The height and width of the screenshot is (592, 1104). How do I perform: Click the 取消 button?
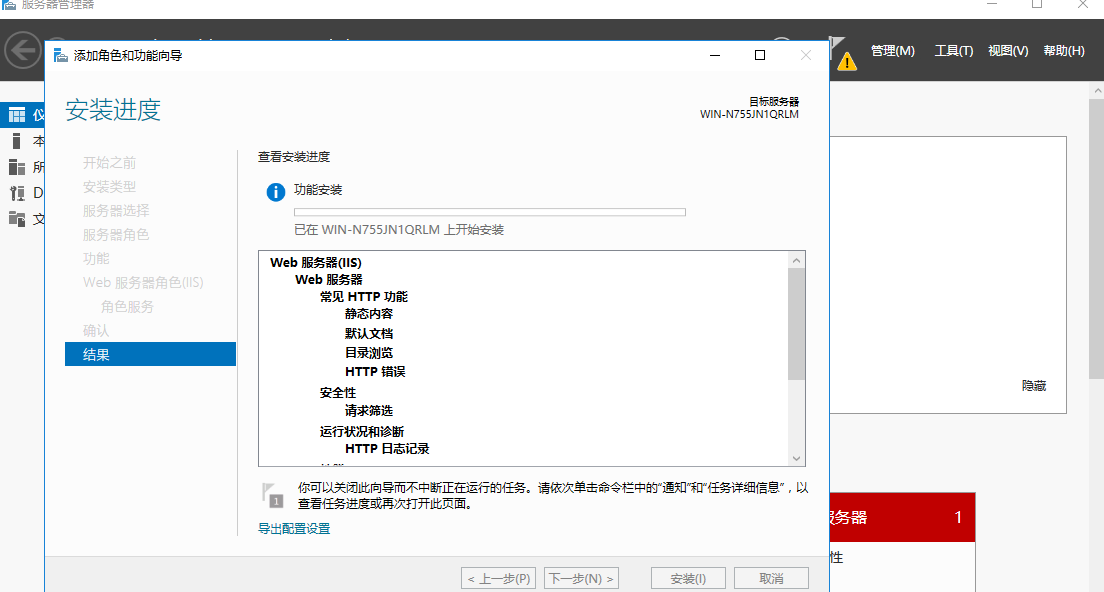click(x=771, y=579)
